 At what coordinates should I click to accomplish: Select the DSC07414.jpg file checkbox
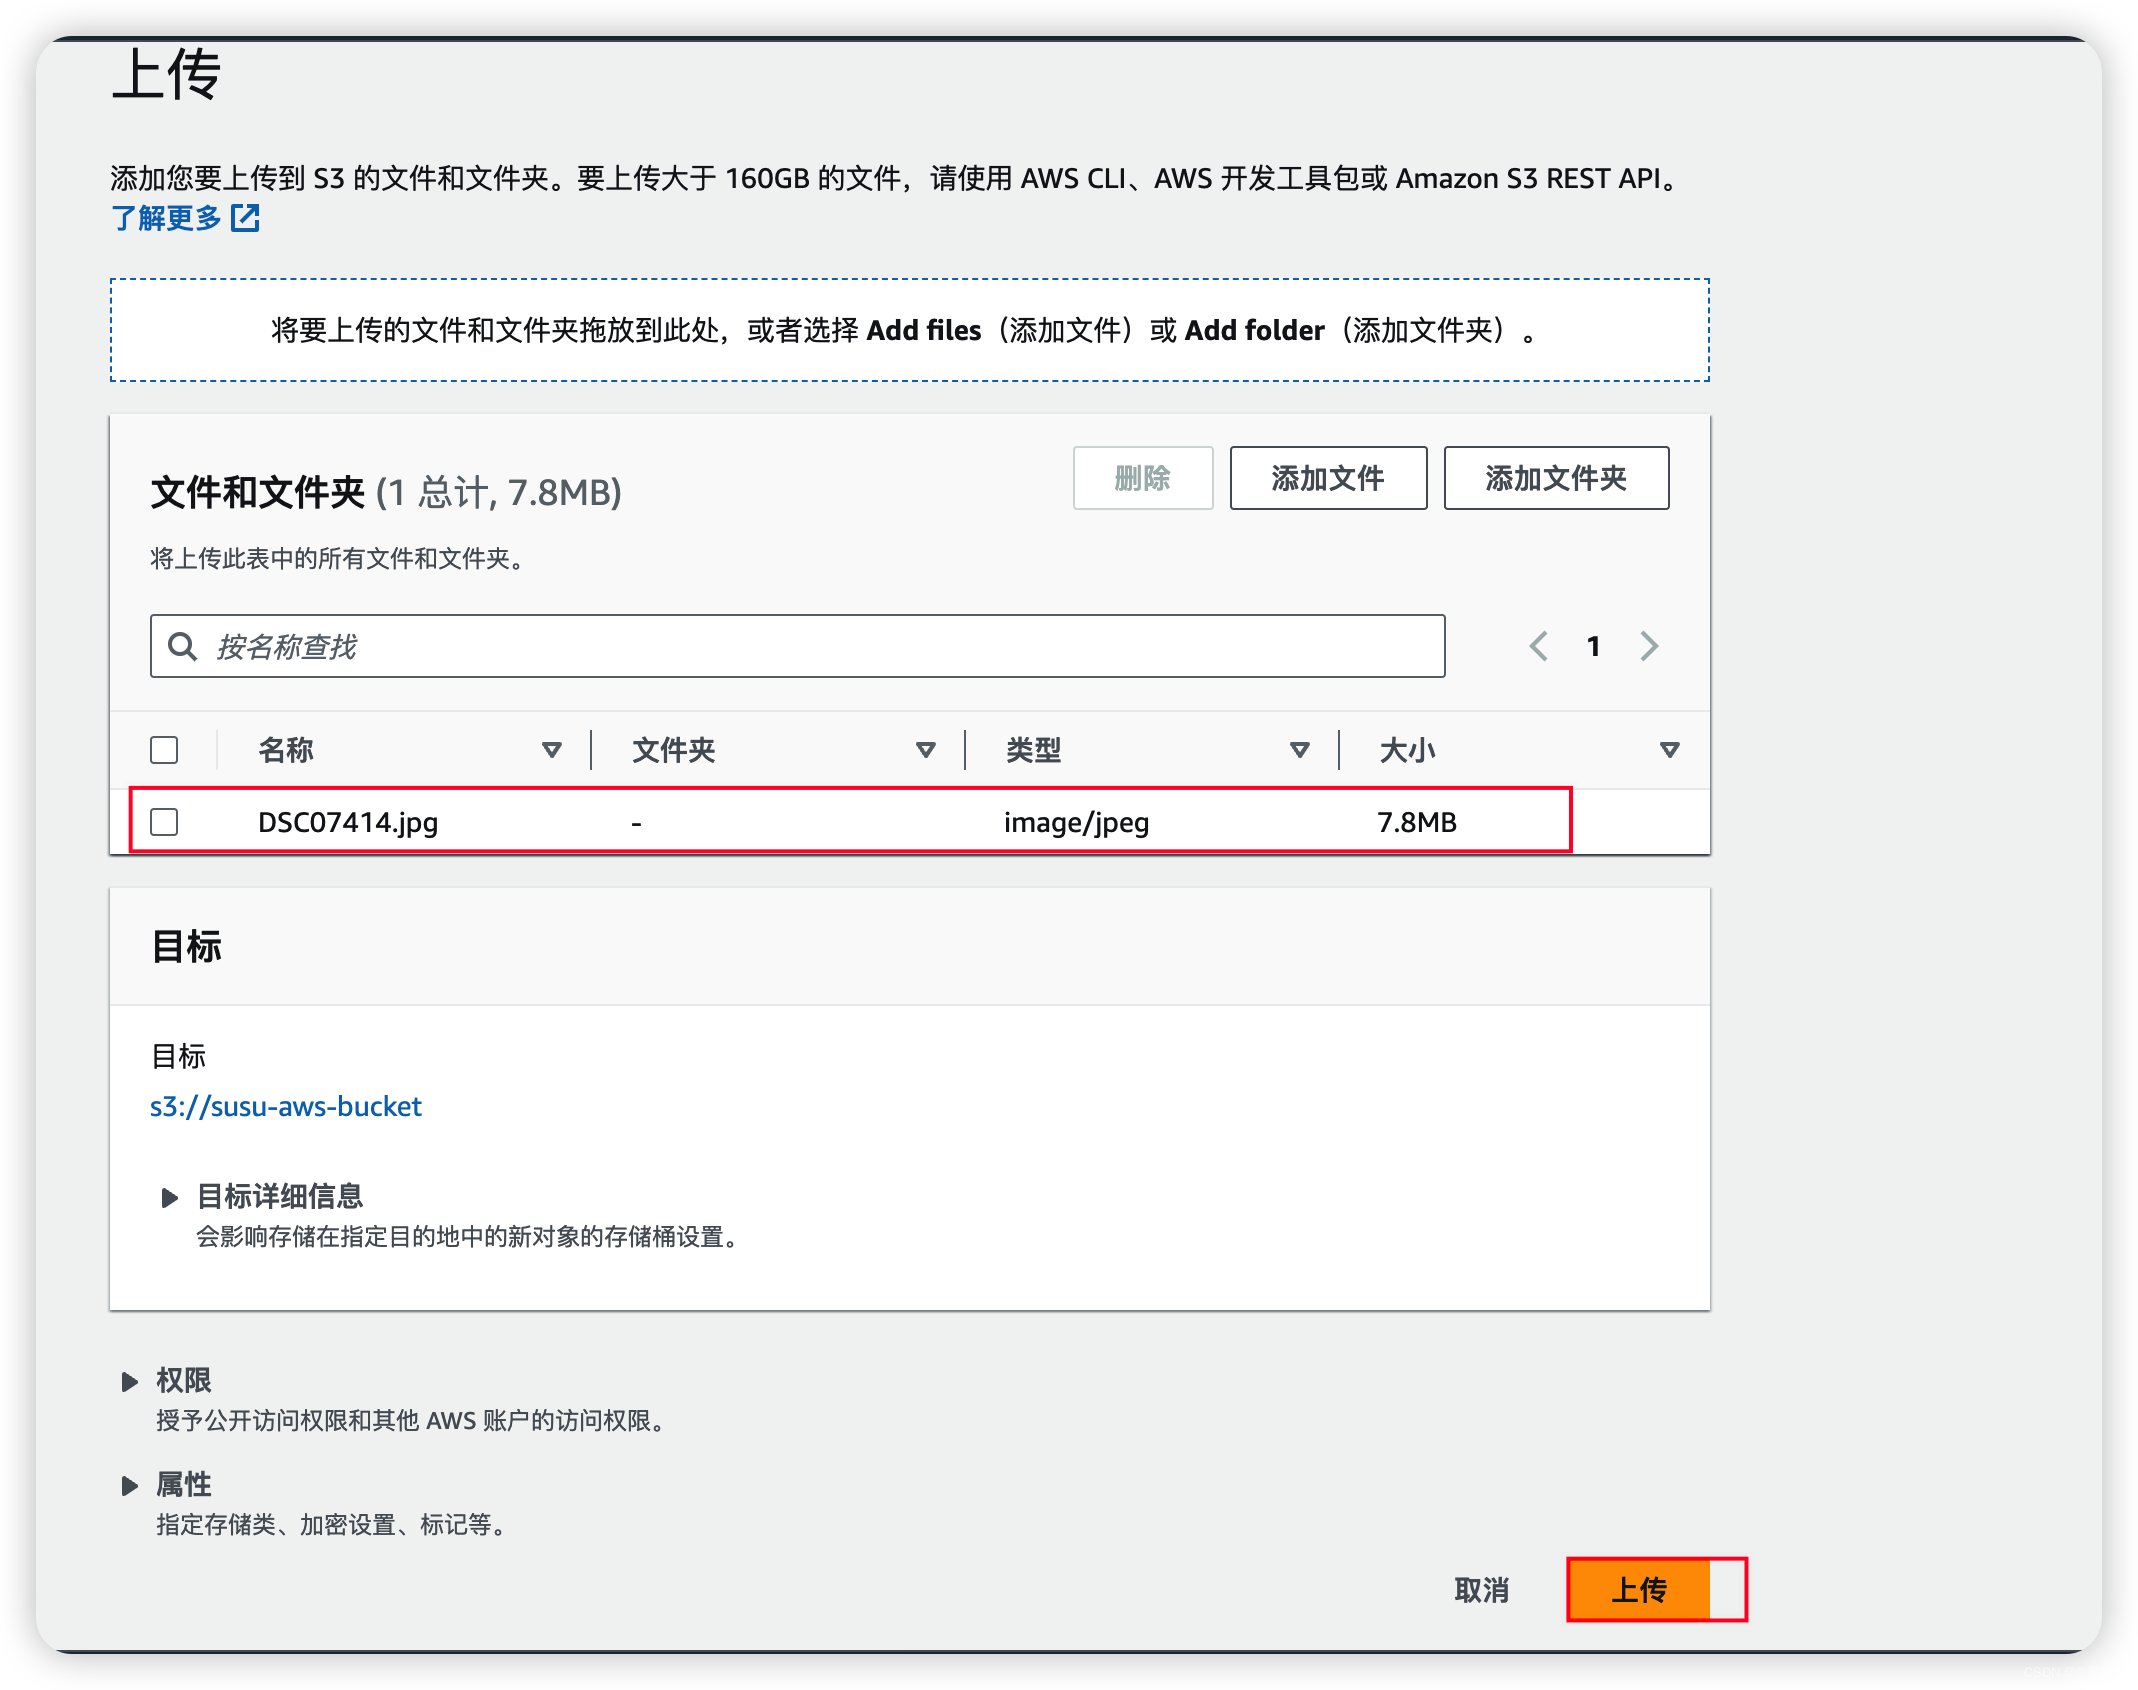(167, 822)
